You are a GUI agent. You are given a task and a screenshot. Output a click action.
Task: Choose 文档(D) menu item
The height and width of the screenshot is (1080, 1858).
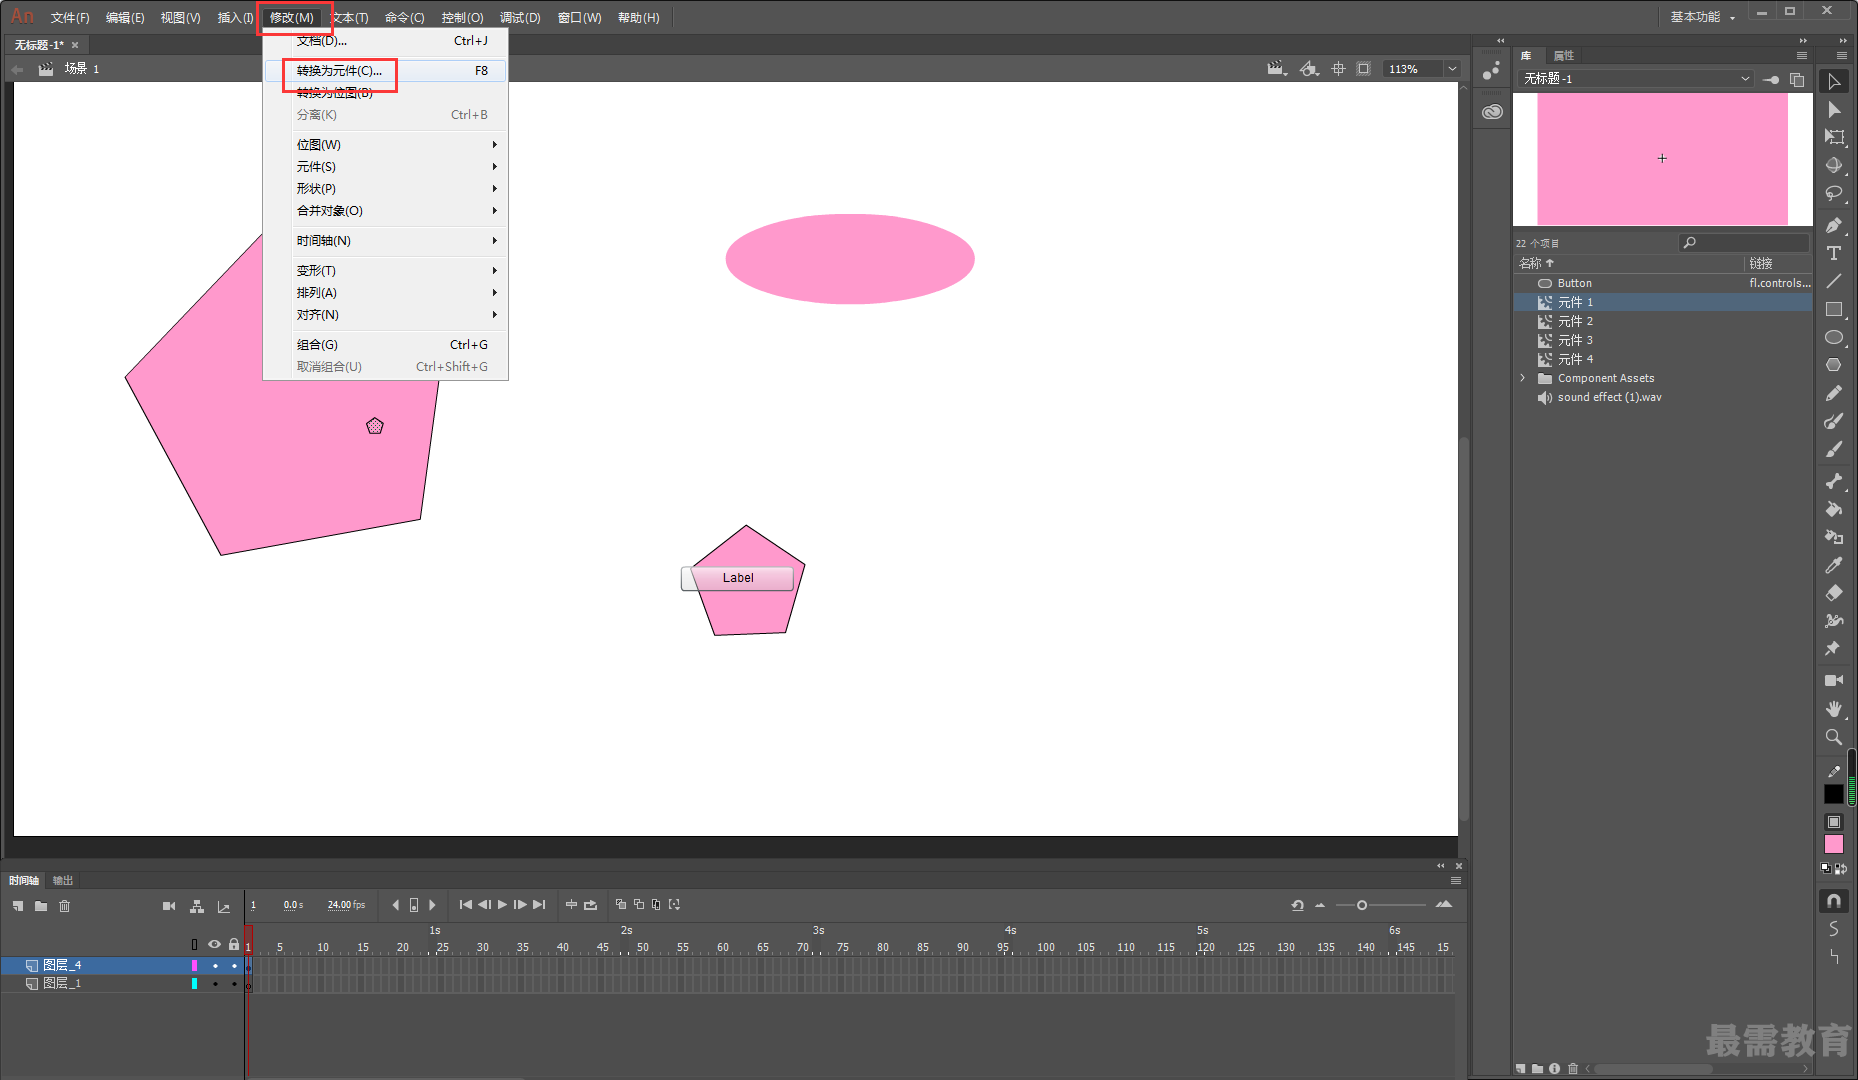(x=385, y=41)
